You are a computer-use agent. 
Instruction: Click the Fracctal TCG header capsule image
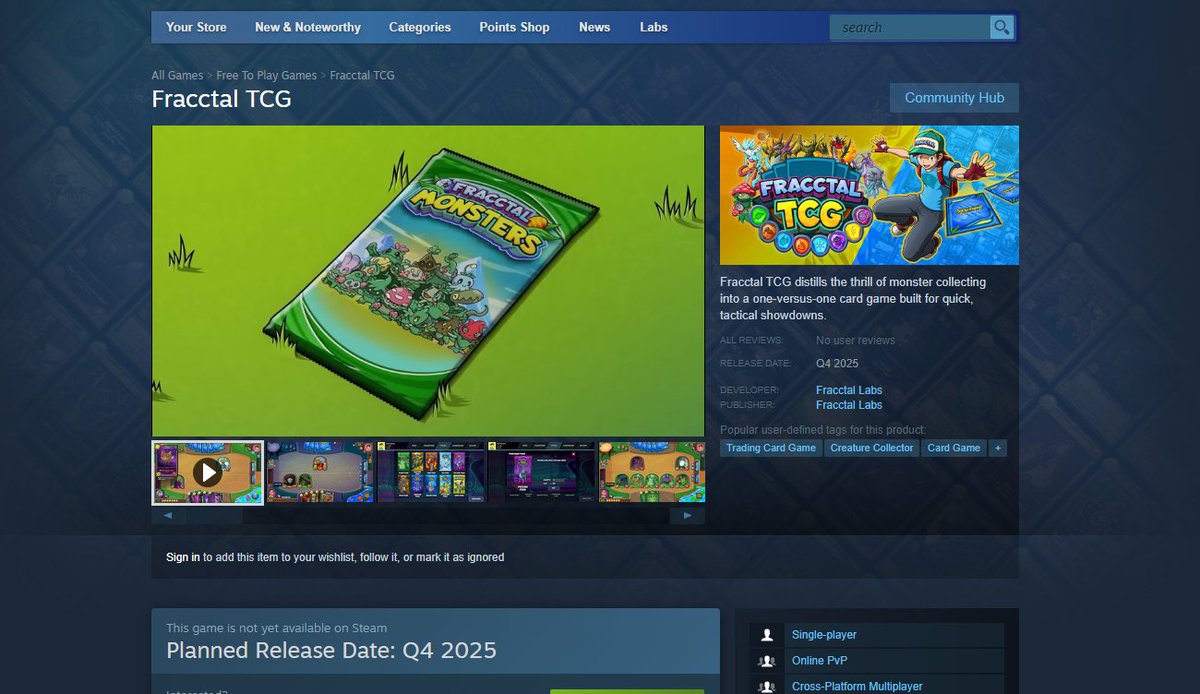[869, 195]
